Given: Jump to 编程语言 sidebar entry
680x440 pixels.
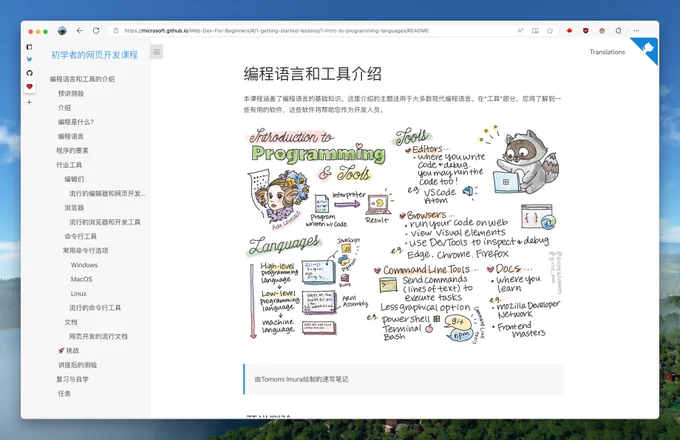Looking at the screenshot, I should coord(71,136).
